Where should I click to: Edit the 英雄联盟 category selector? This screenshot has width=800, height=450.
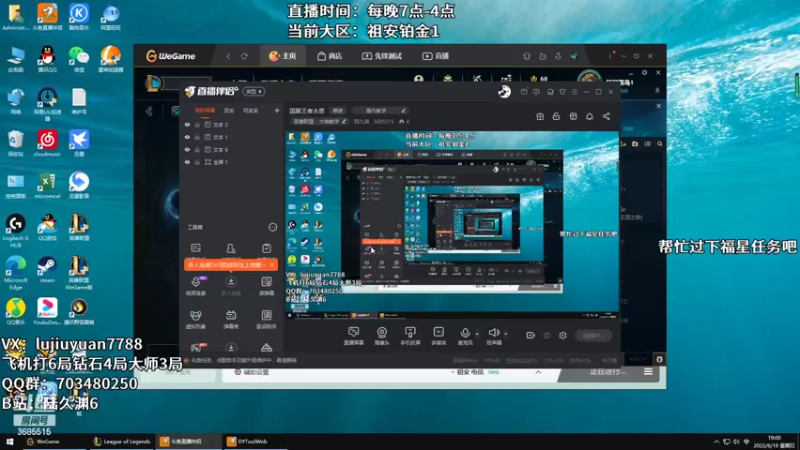pyautogui.click(x=320, y=121)
